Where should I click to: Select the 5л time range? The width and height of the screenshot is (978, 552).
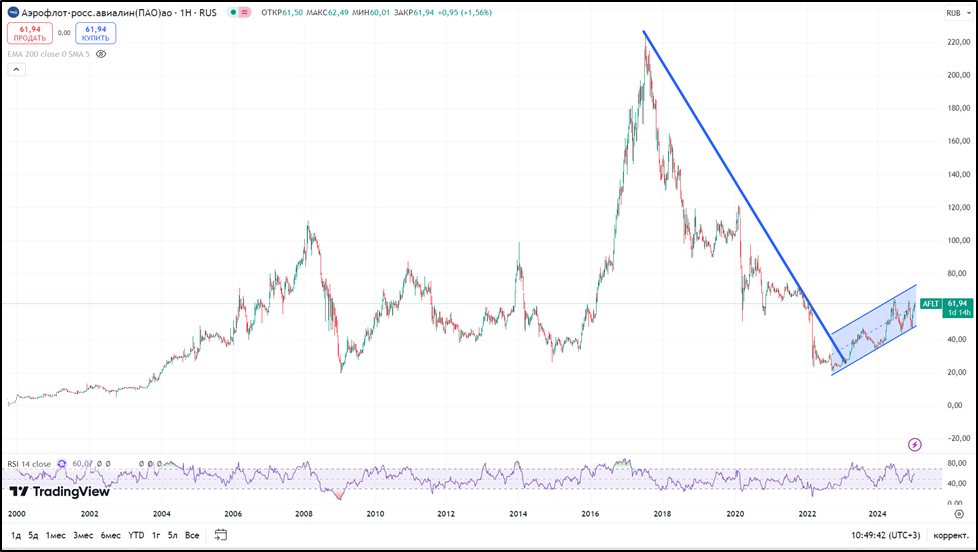(x=173, y=535)
